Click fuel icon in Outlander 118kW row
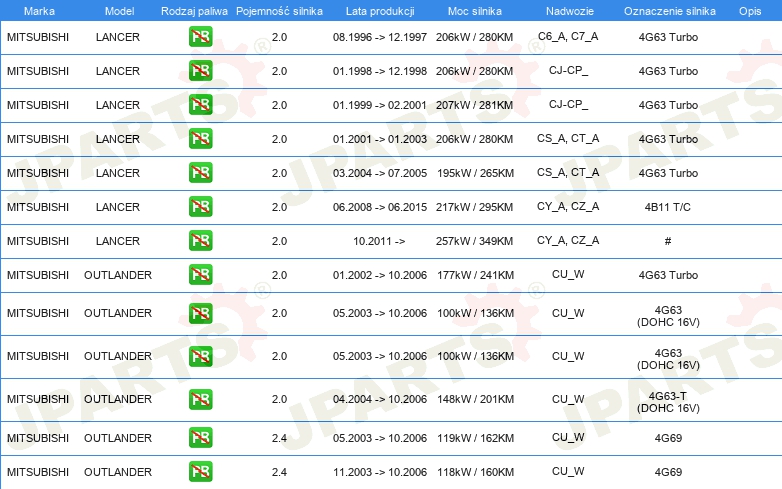Image resolution: width=782 pixels, height=489 pixels. coord(200,471)
